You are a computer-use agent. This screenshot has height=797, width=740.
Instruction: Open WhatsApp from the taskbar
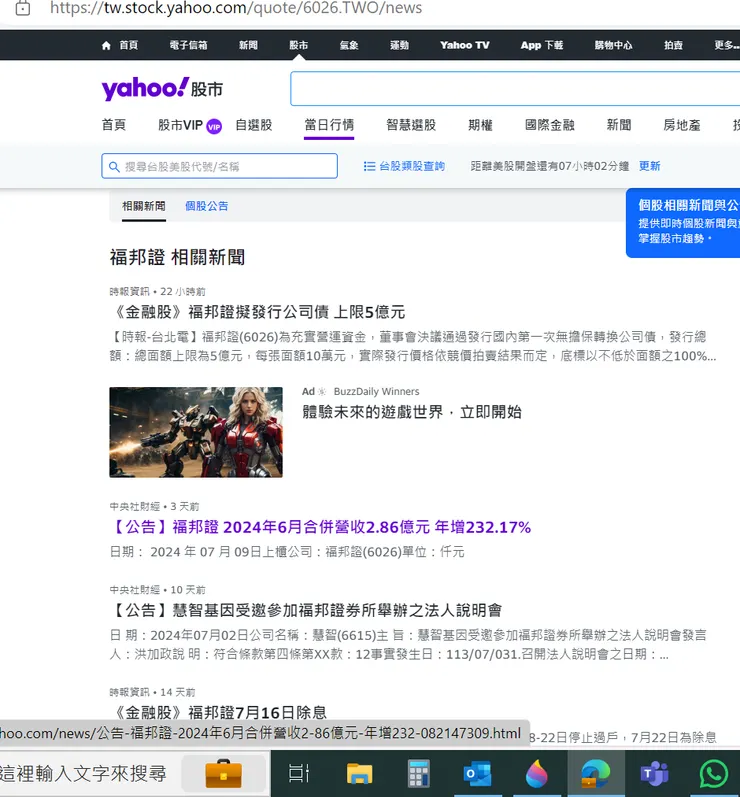coord(714,774)
